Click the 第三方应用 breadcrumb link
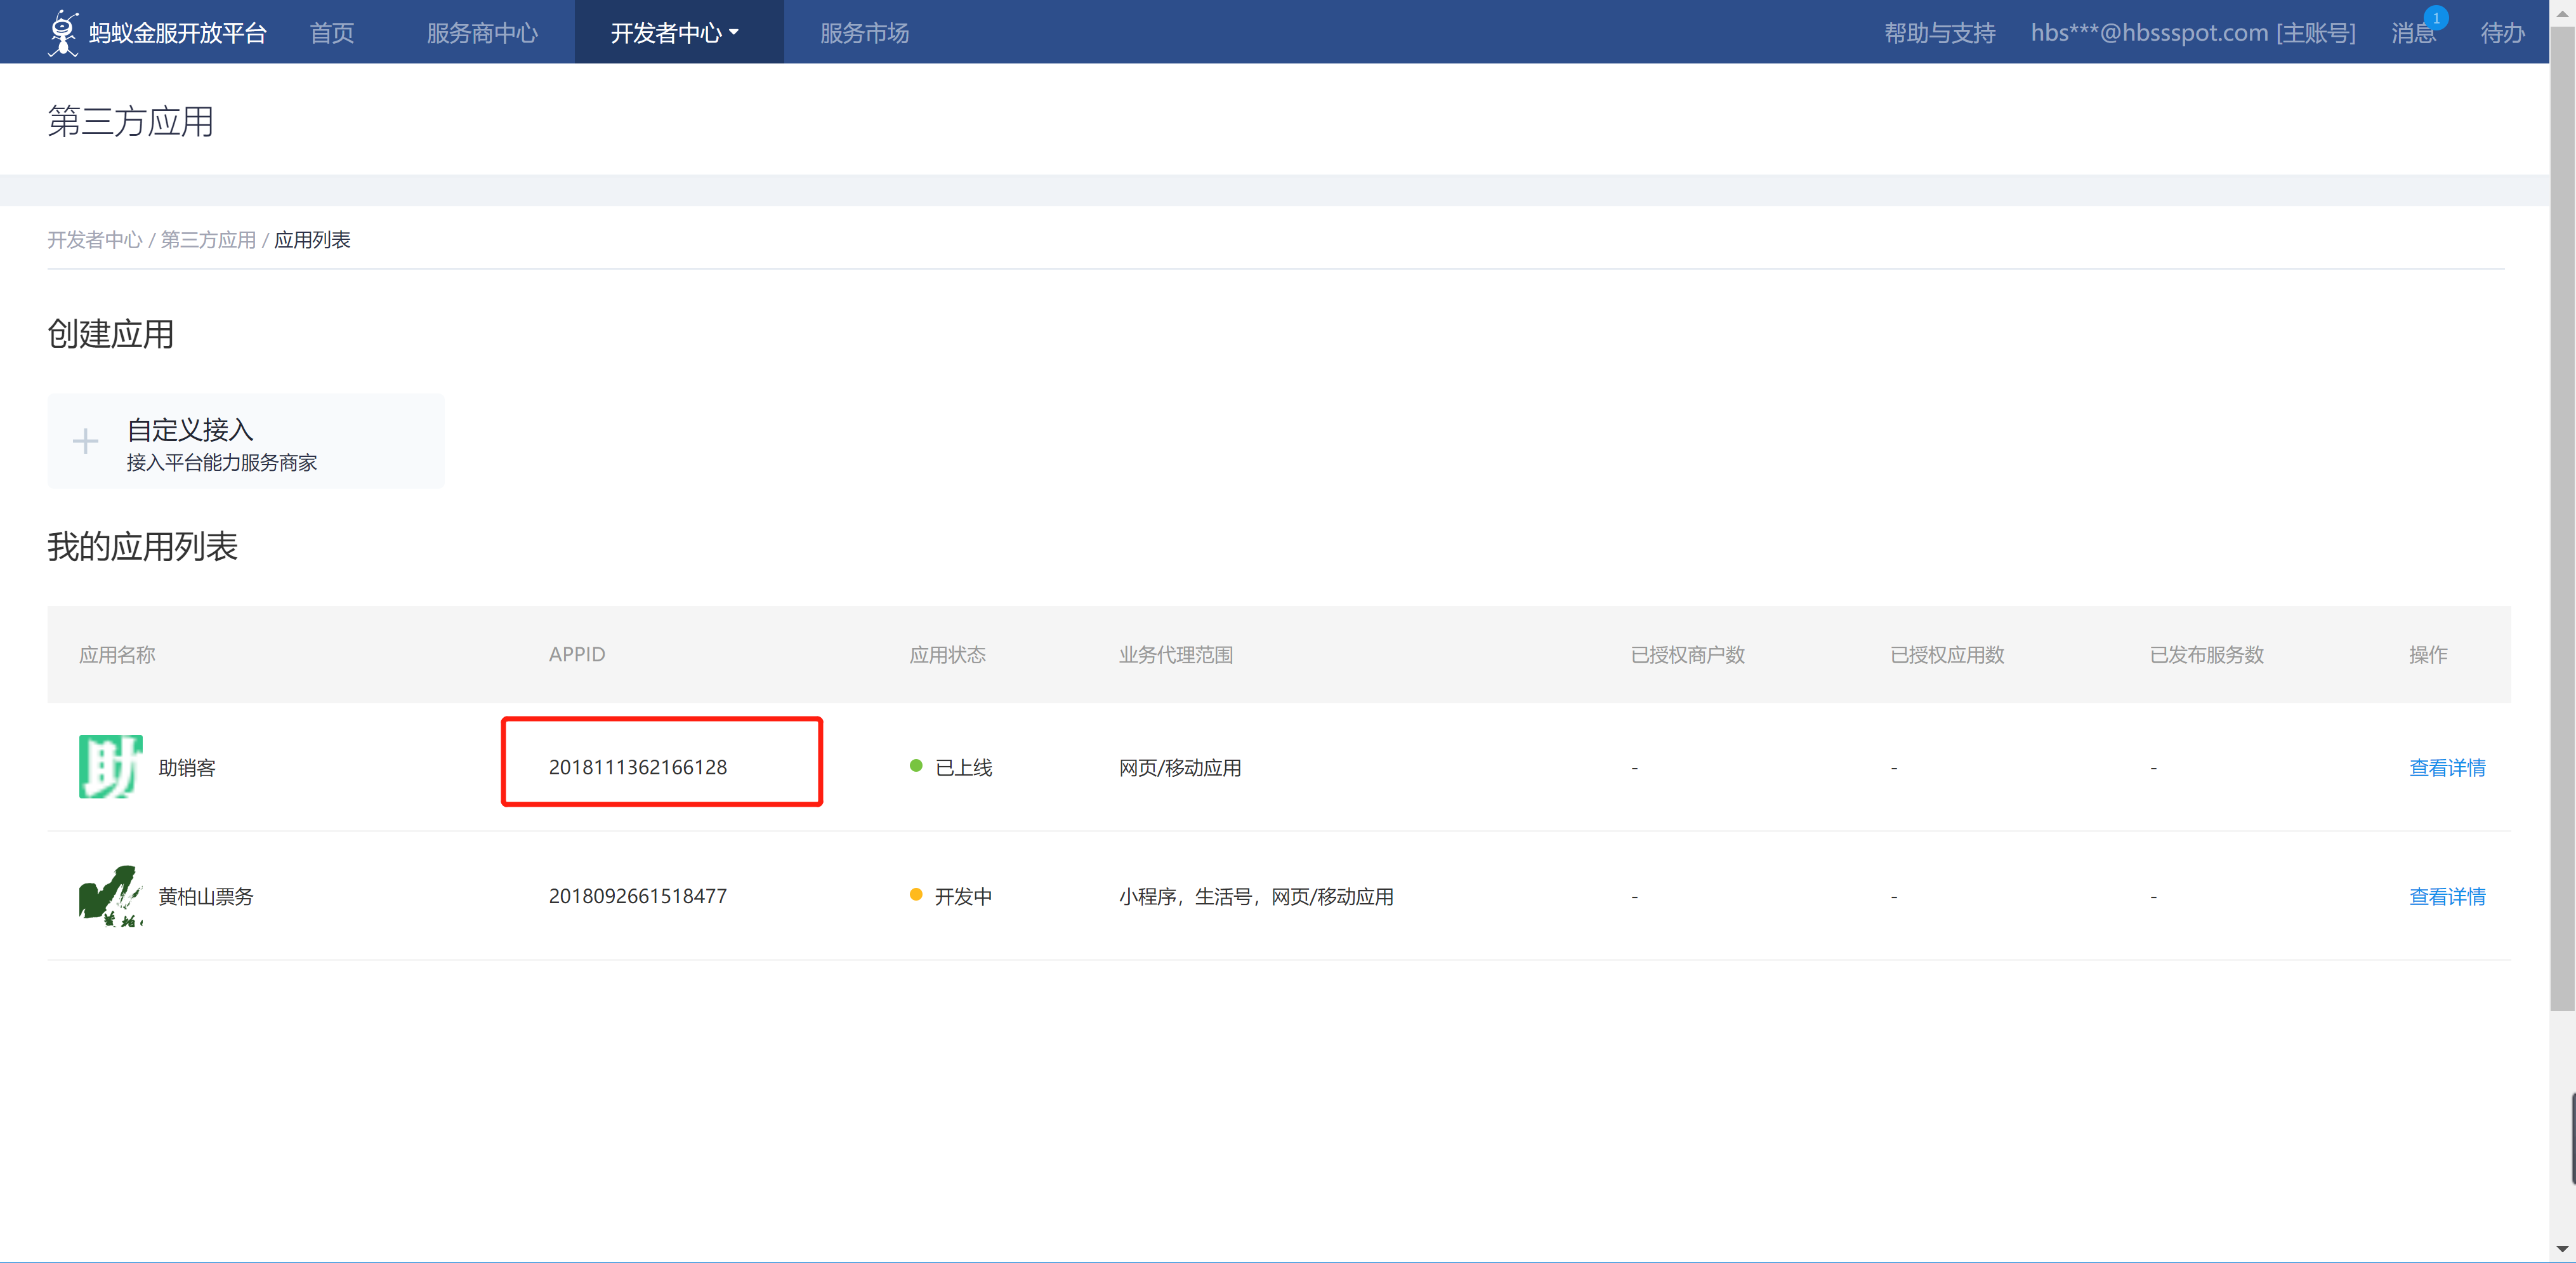 pos(208,240)
